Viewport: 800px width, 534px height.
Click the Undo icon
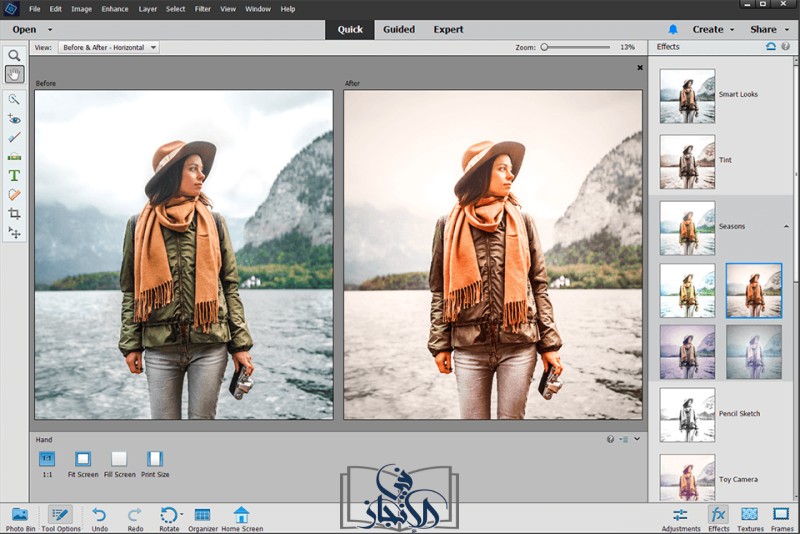tap(99, 515)
